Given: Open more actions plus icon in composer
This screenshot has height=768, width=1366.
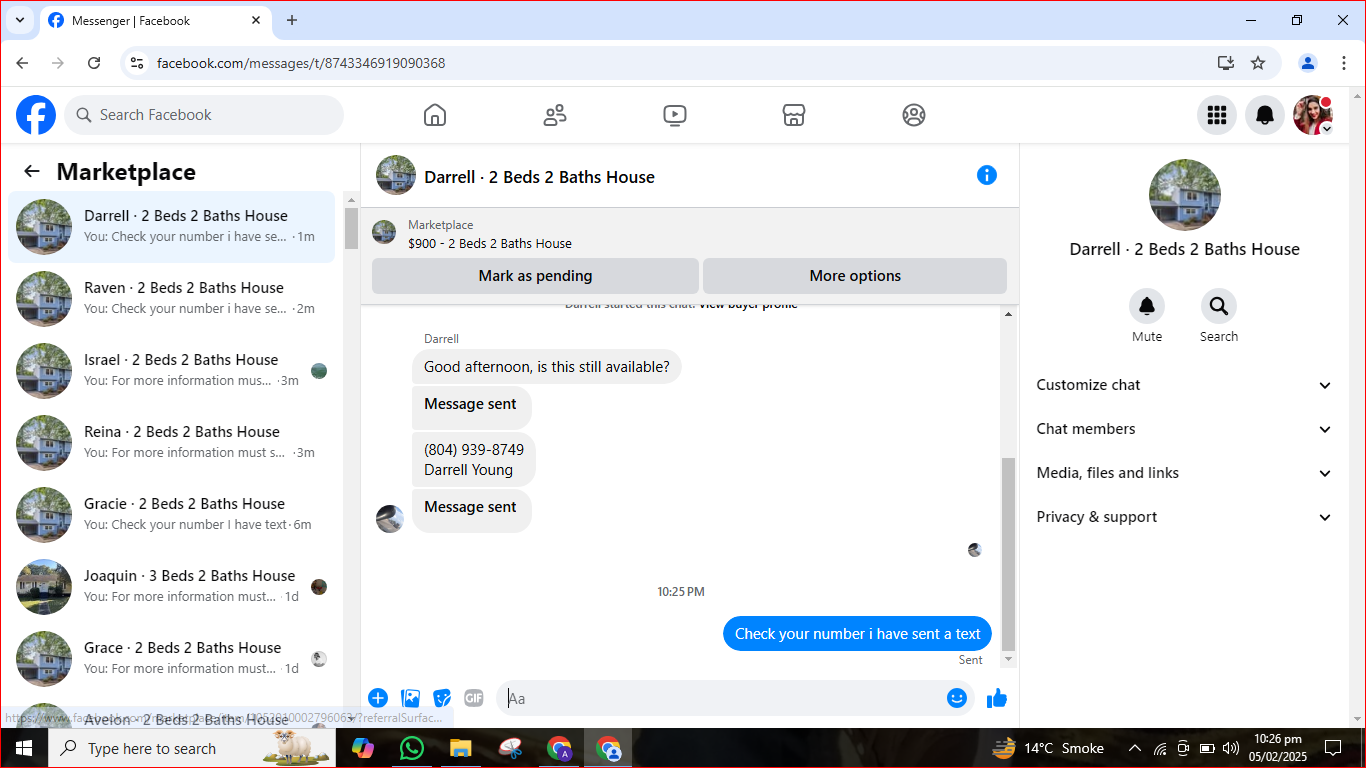Looking at the screenshot, I should pyautogui.click(x=378, y=698).
